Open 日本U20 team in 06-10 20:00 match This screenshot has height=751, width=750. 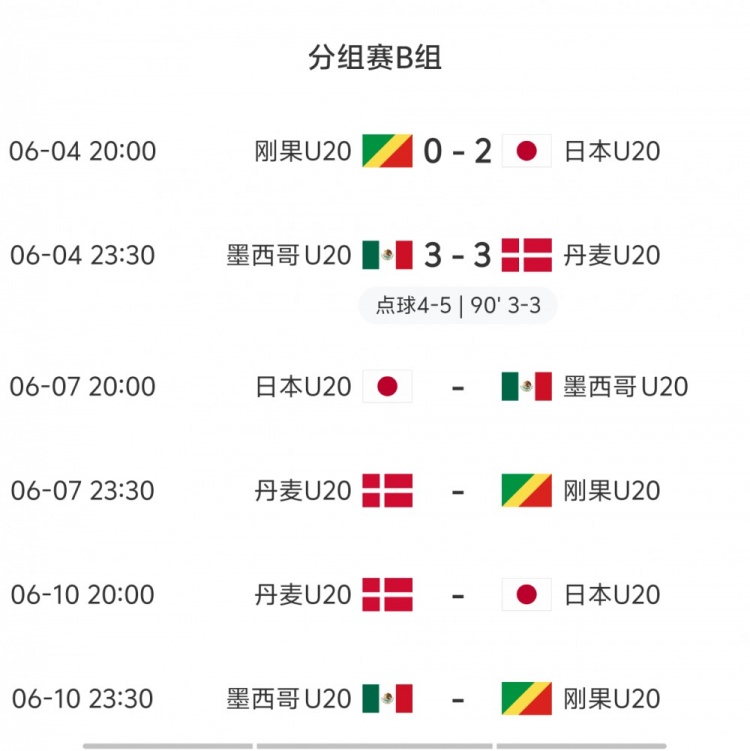612,594
